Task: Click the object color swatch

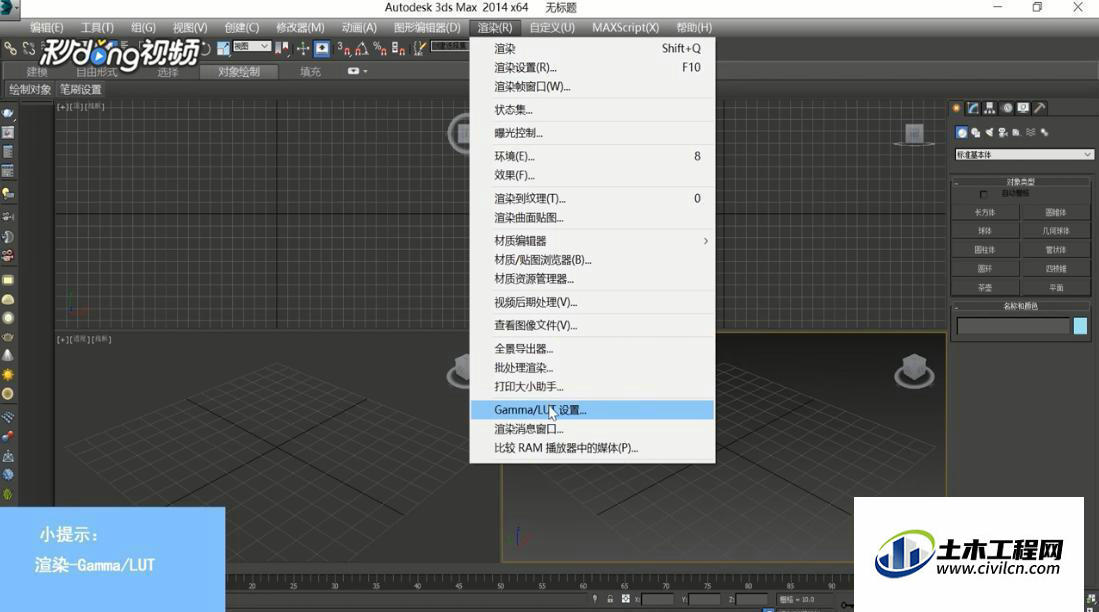Action: click(x=1080, y=325)
